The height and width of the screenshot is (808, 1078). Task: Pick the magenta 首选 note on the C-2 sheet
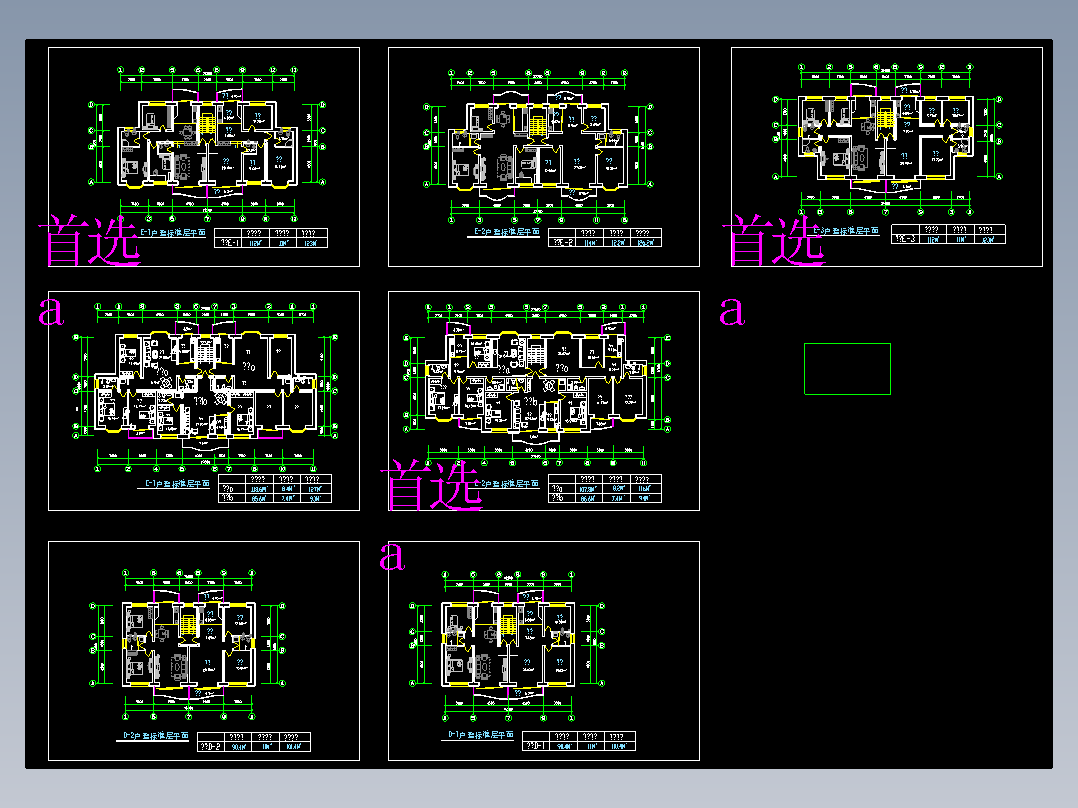[x=432, y=485]
